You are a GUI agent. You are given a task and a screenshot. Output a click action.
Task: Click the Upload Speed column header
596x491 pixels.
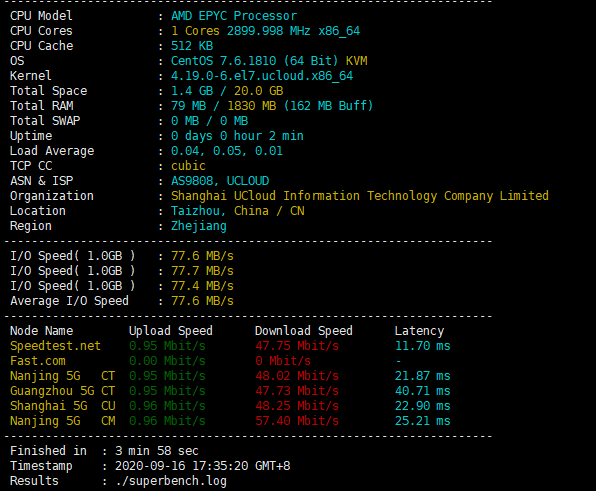point(171,331)
